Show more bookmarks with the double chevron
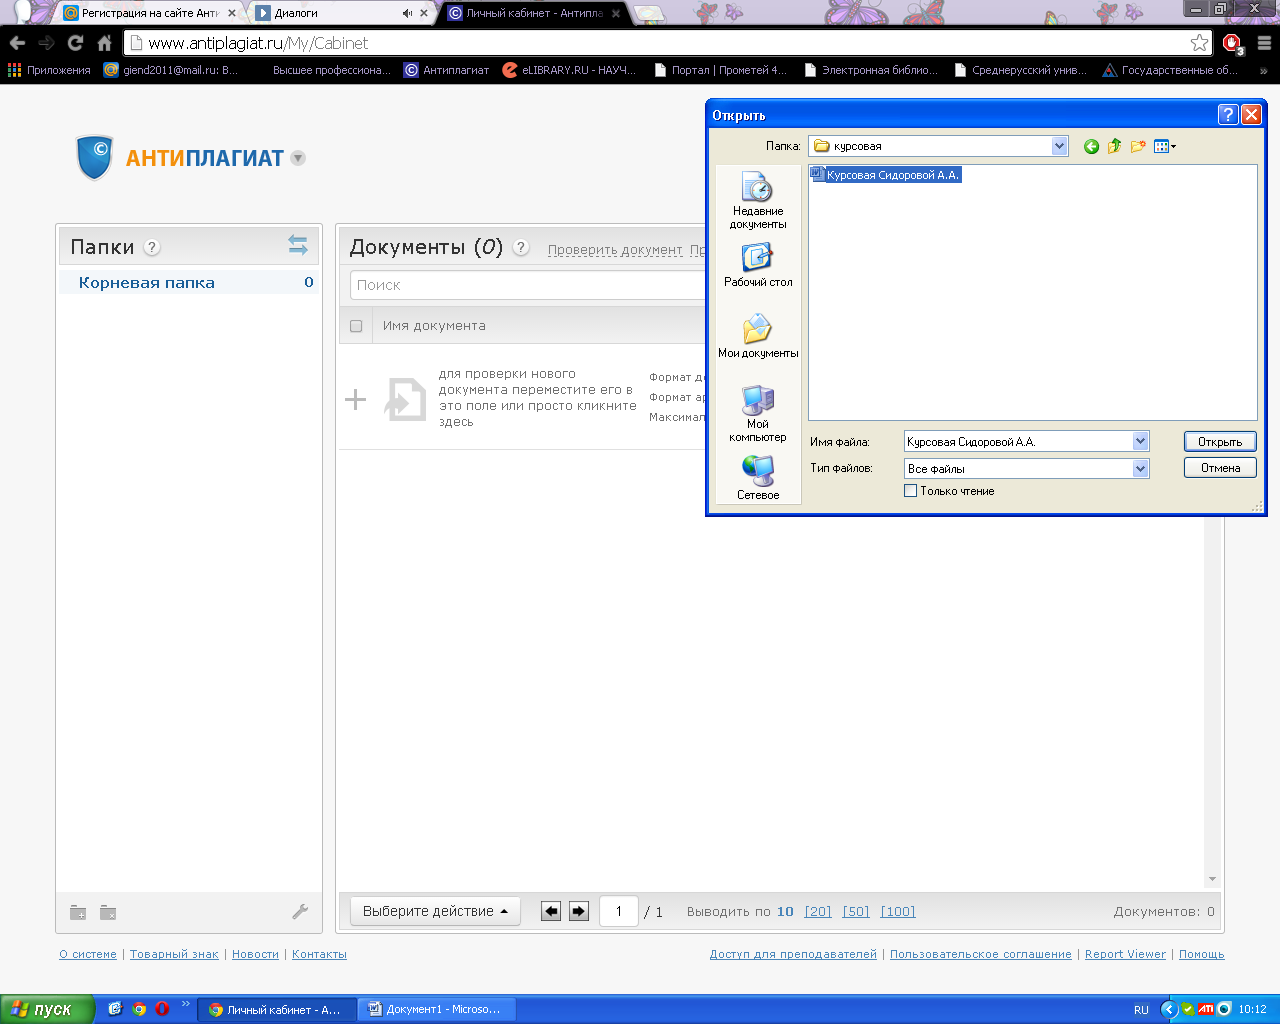1280x1024 pixels. coord(1264,70)
